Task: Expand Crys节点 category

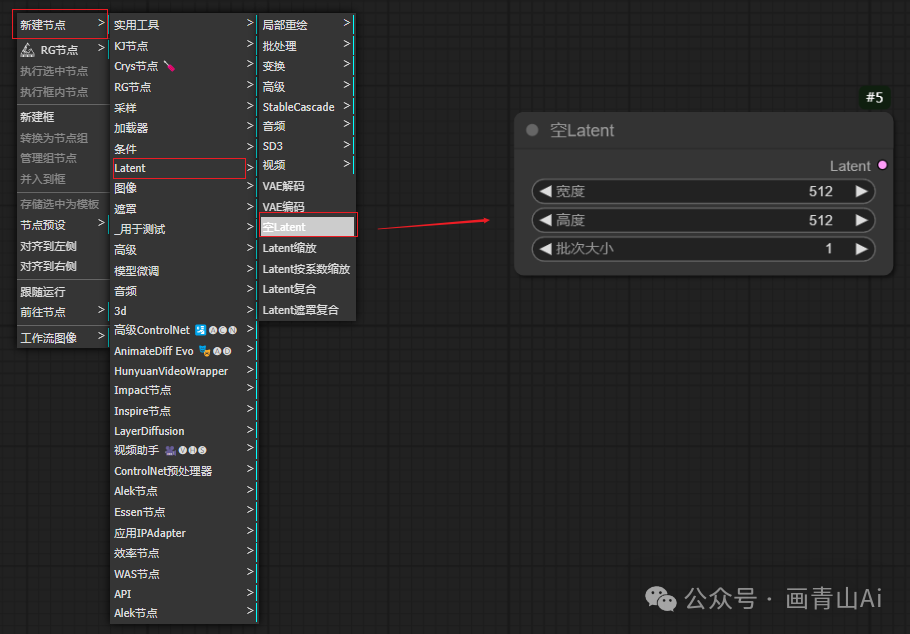Action: click(183, 66)
